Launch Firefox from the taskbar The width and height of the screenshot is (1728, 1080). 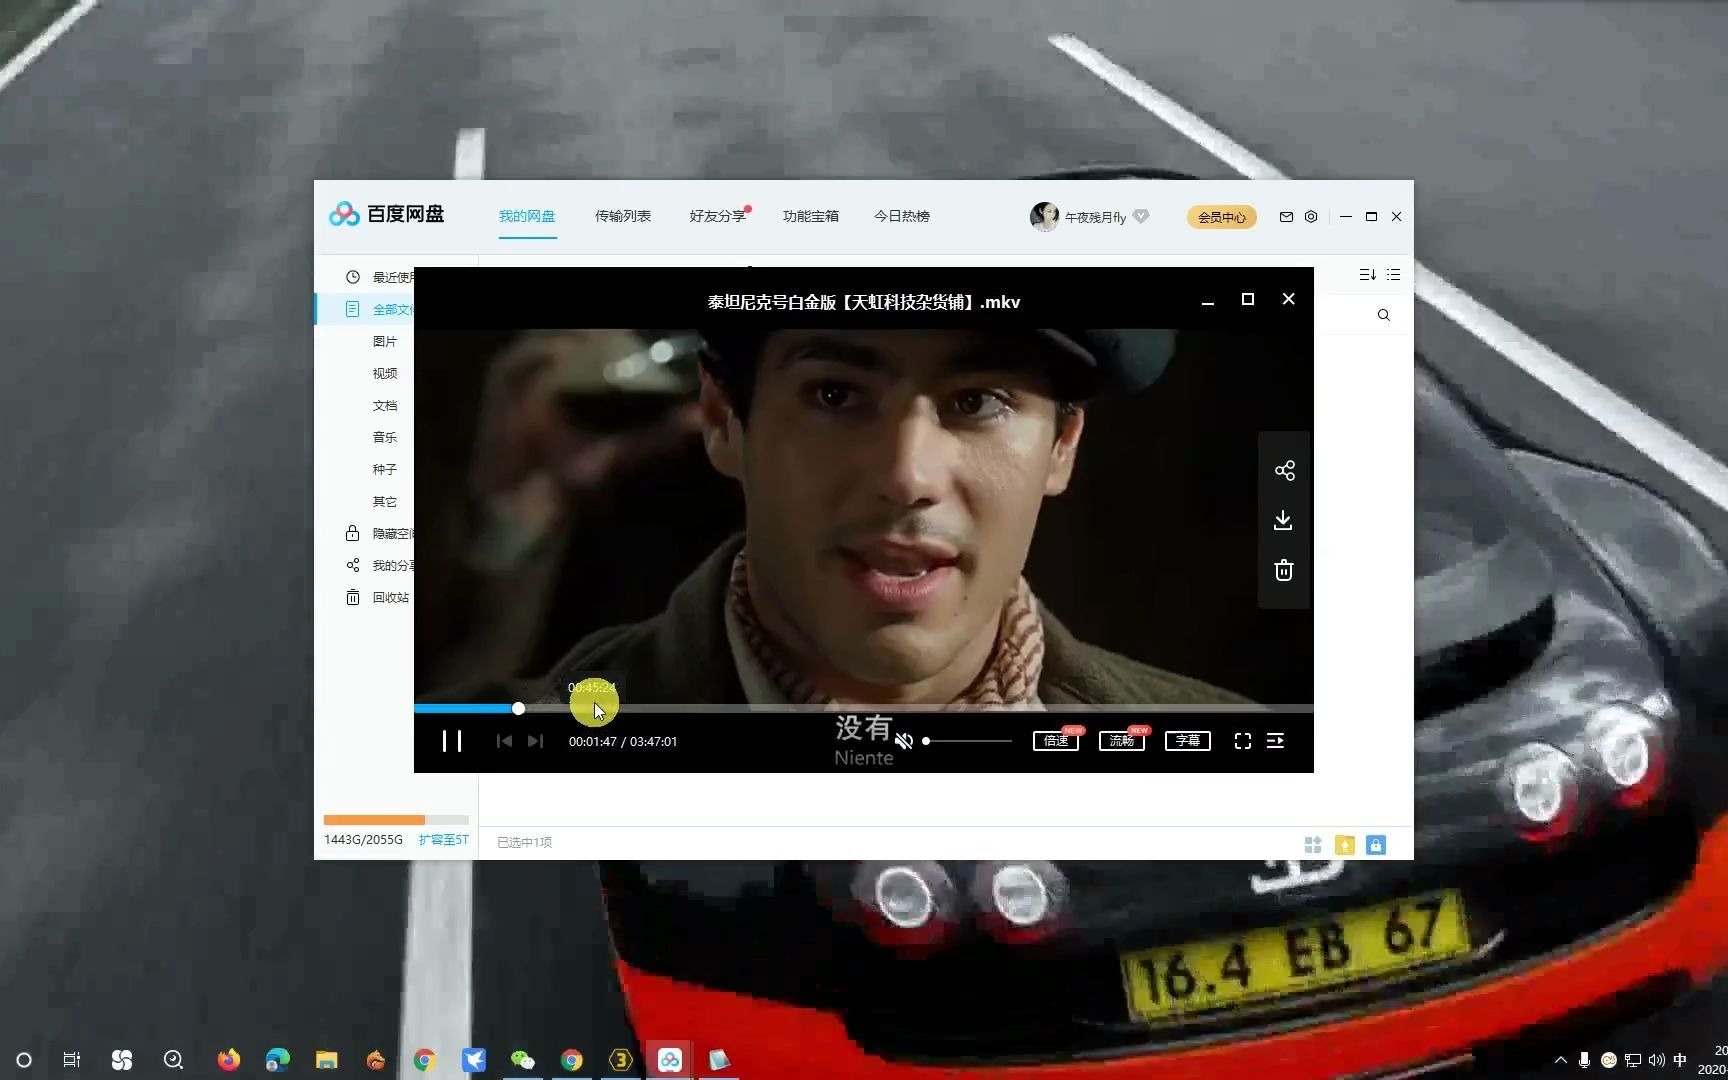tap(229, 1060)
